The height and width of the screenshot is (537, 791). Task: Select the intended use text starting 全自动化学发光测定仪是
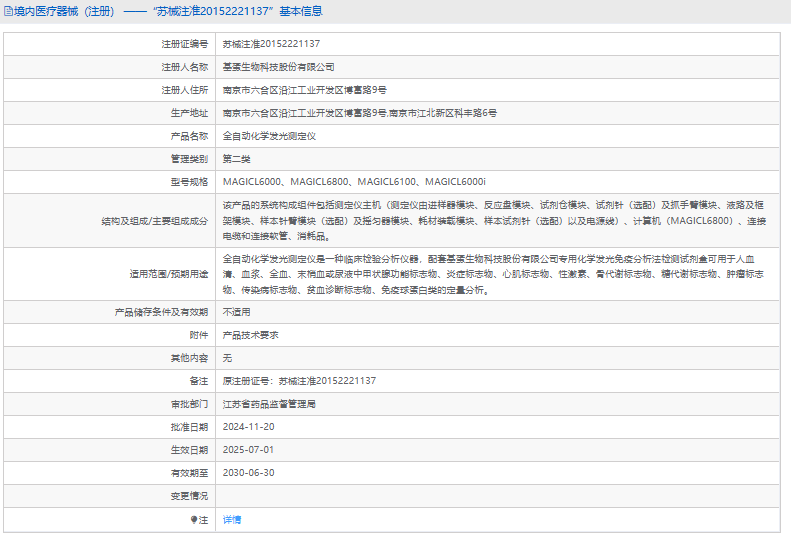tap(493, 275)
